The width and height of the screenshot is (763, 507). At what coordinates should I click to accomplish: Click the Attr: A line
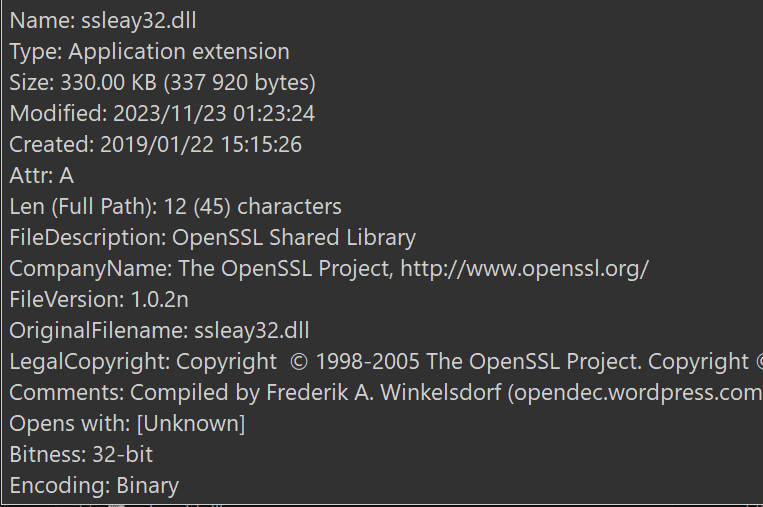click(x=42, y=175)
